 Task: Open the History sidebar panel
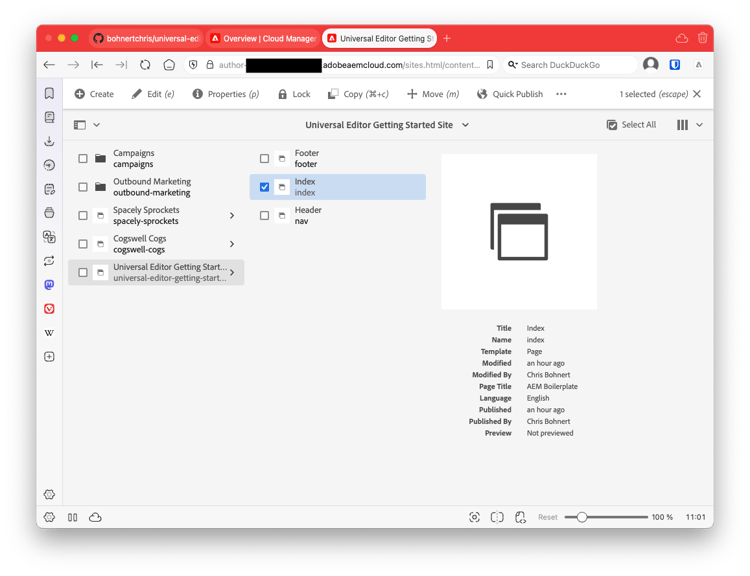[49, 165]
